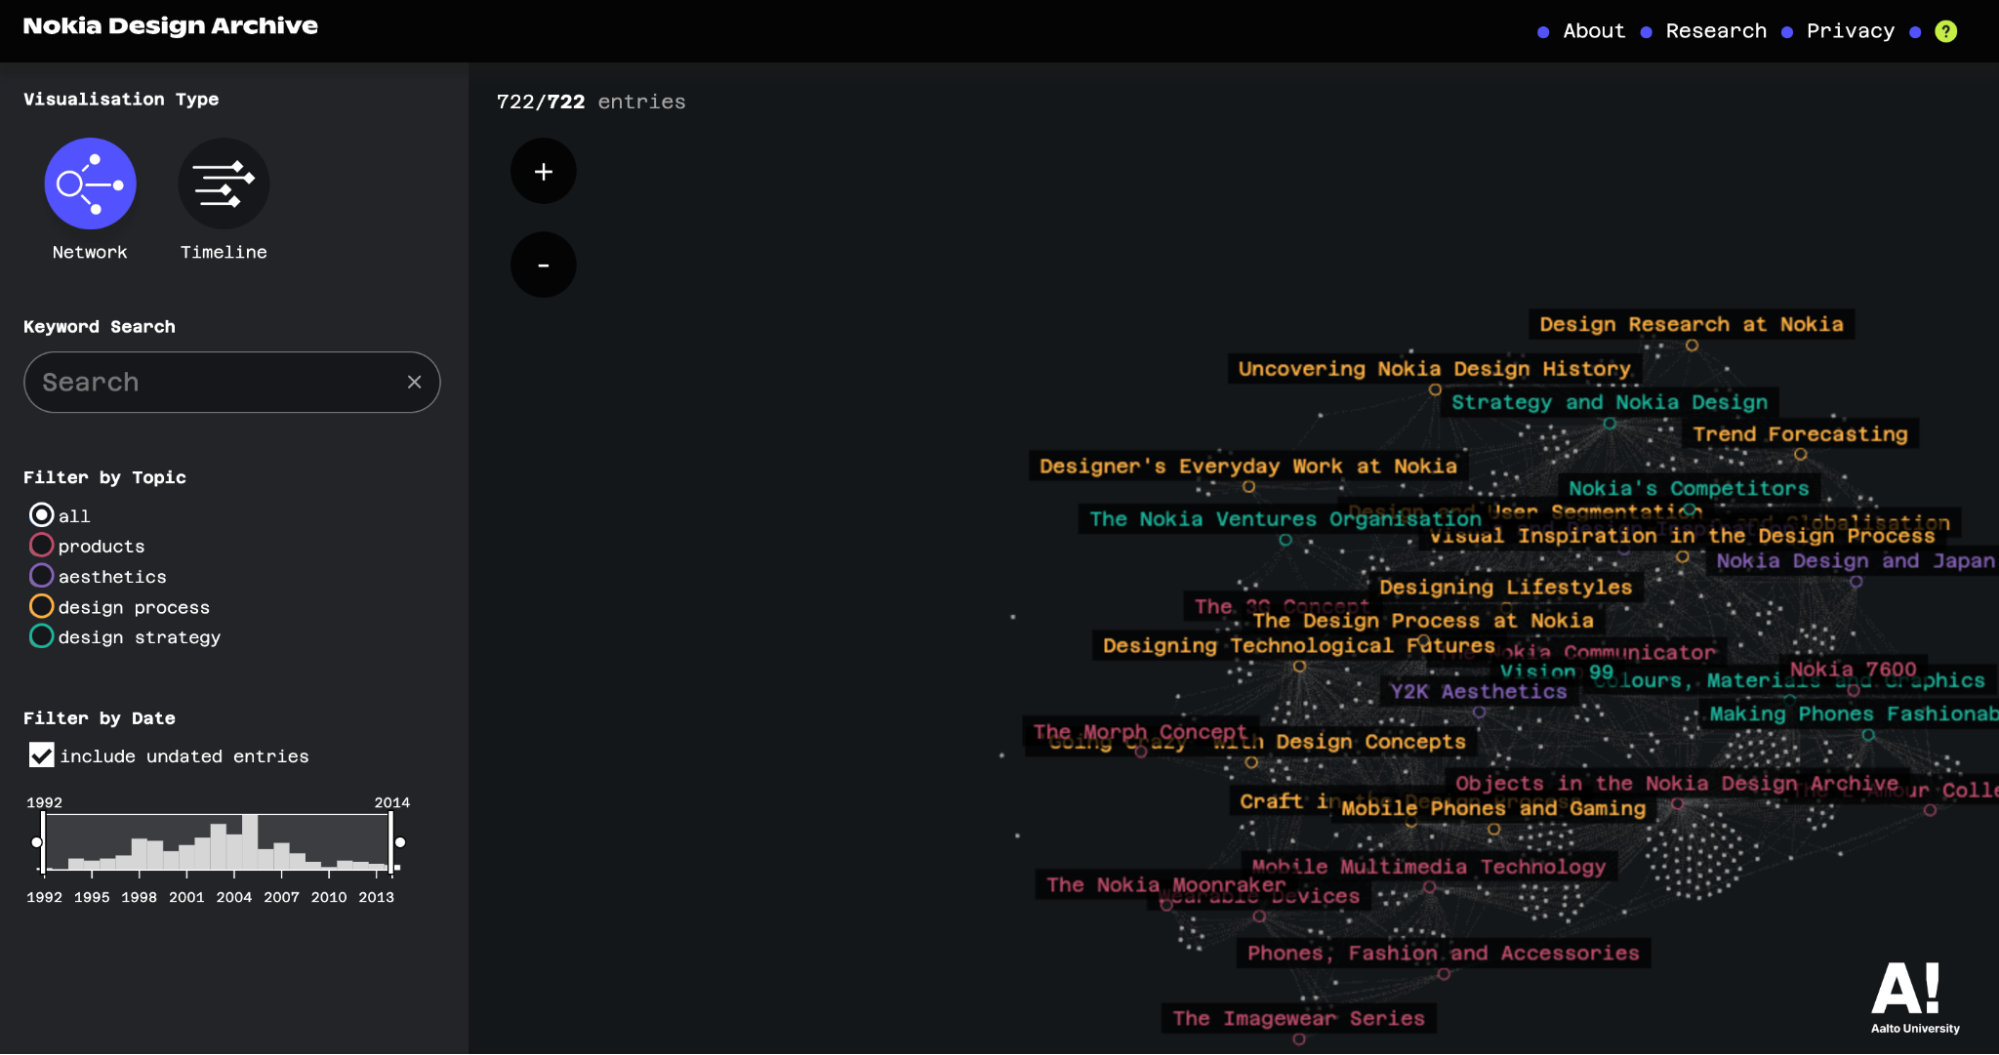1999x1055 pixels.
Task: Open the green question mark help icon
Action: (1945, 31)
